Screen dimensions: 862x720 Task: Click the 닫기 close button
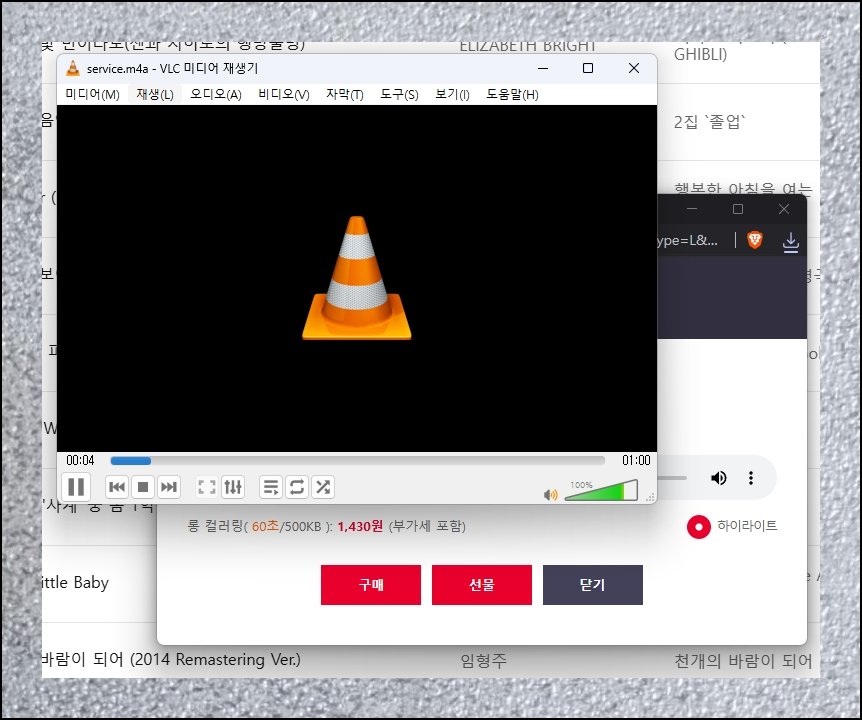tap(593, 585)
